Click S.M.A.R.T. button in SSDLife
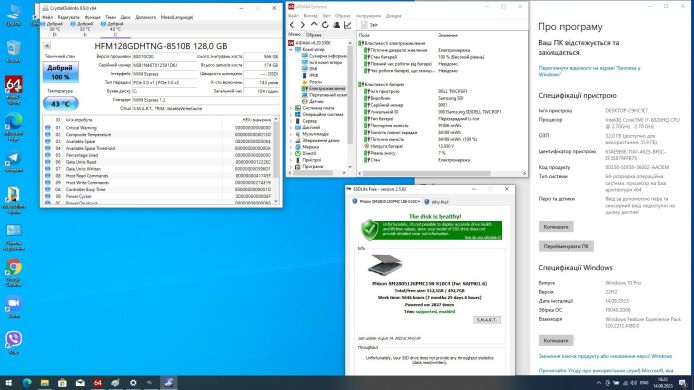The width and height of the screenshot is (694, 390). coord(487,320)
